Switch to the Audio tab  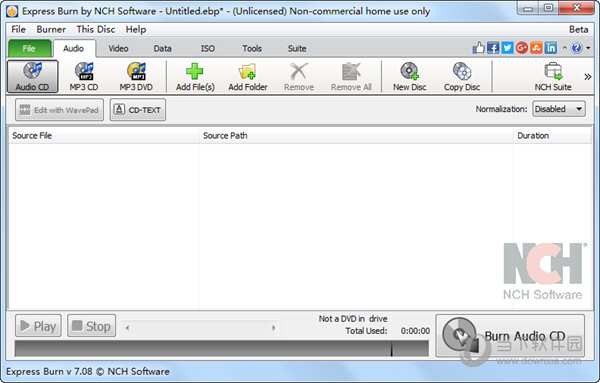73,49
